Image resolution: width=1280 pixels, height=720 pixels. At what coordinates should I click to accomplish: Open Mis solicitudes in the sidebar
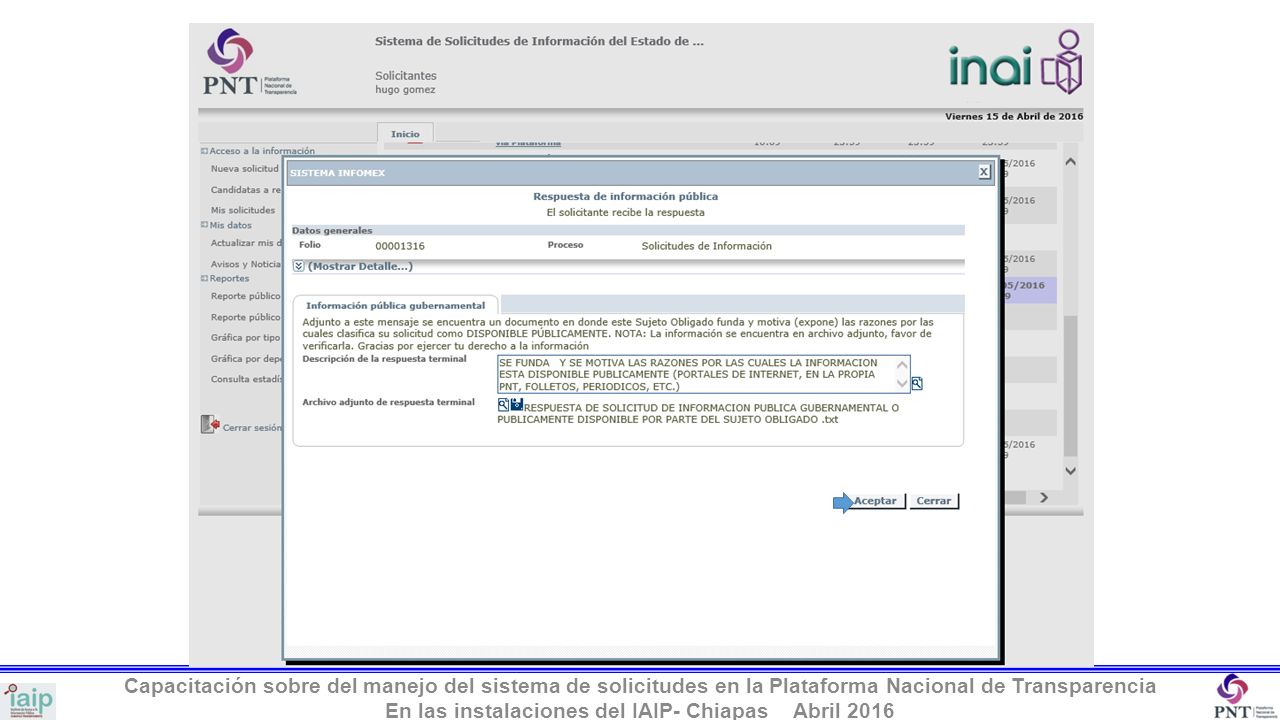242,210
